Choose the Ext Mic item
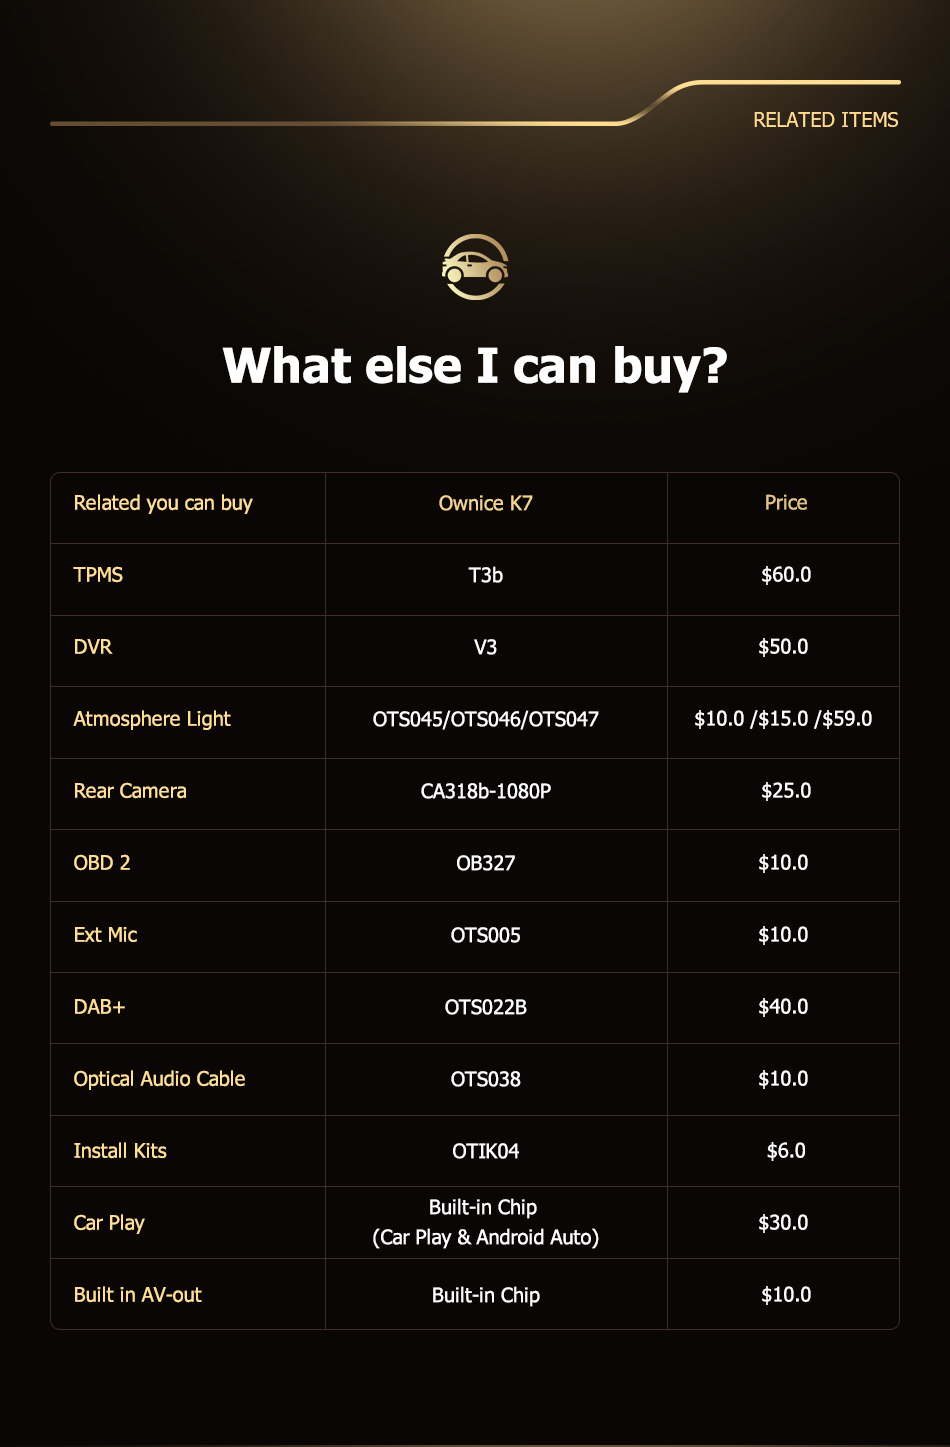This screenshot has width=950, height=1447. pos(105,935)
